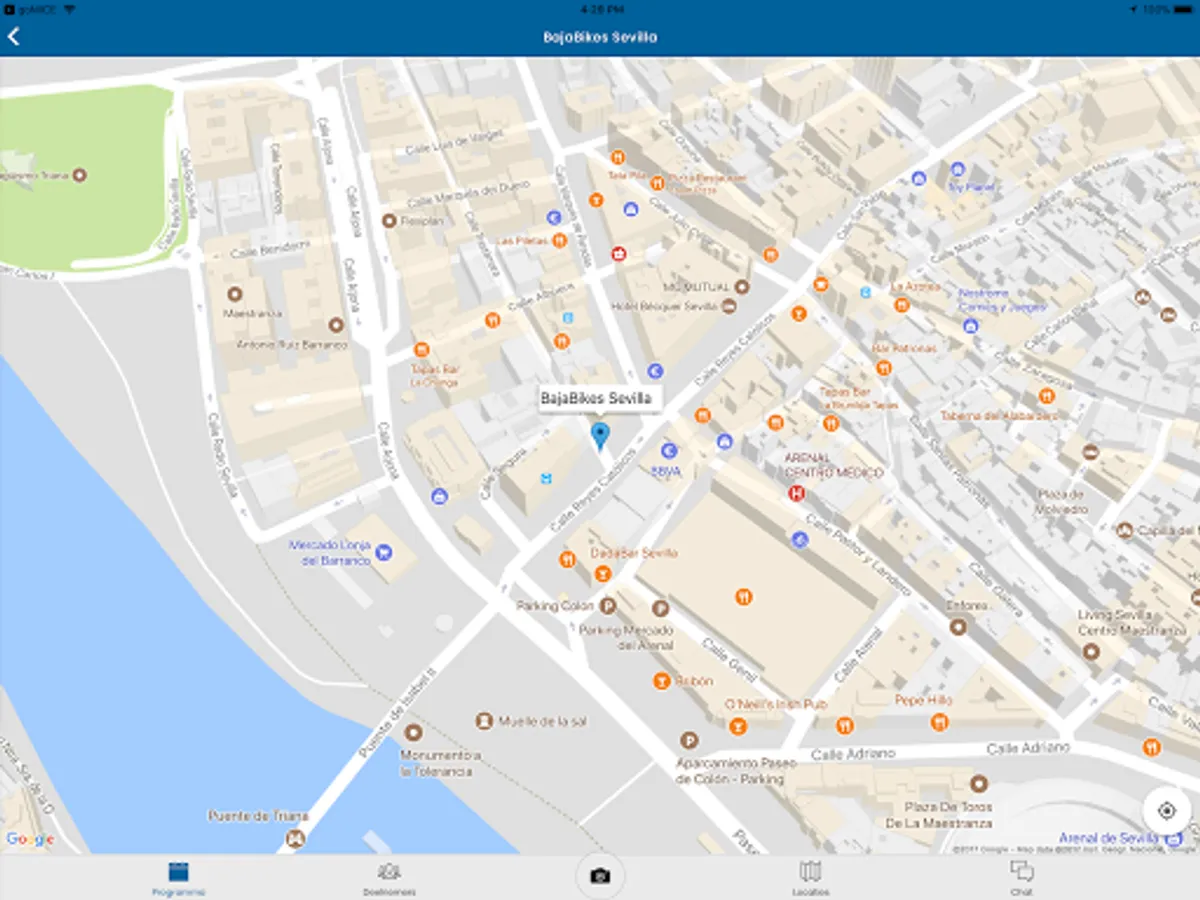Switch to the Chat tab

1021,878
